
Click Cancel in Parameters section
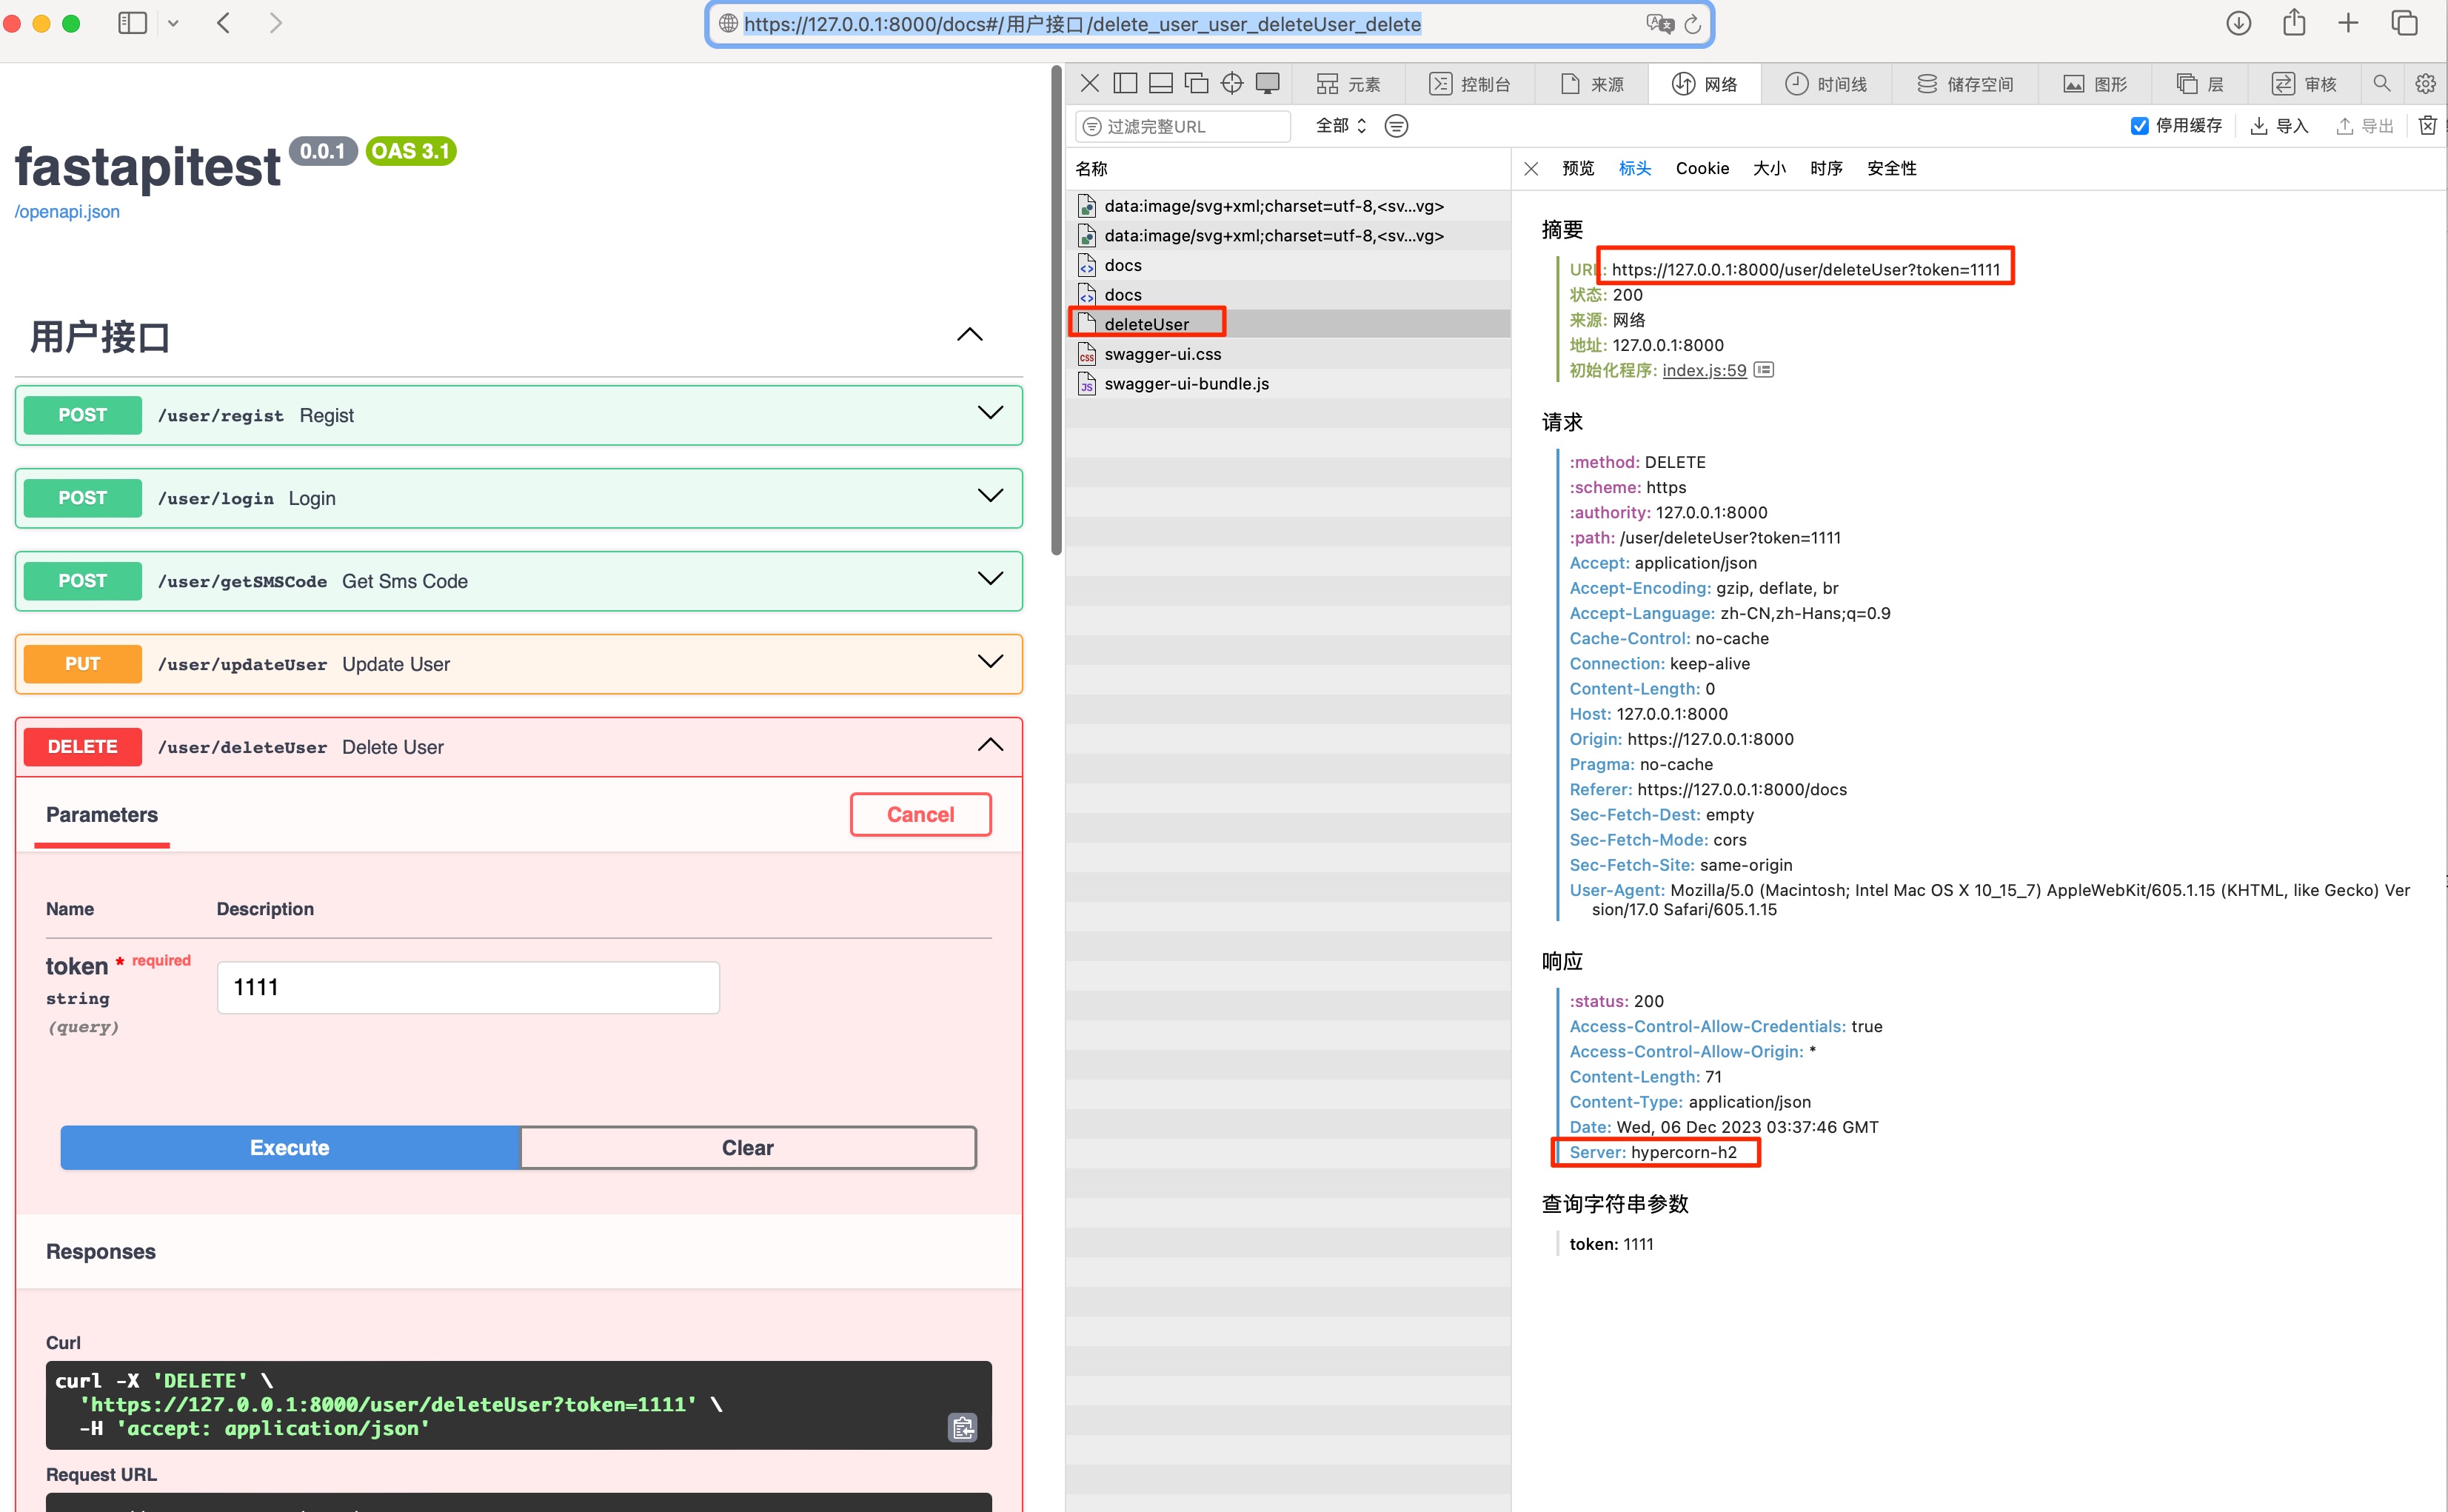[x=920, y=815]
